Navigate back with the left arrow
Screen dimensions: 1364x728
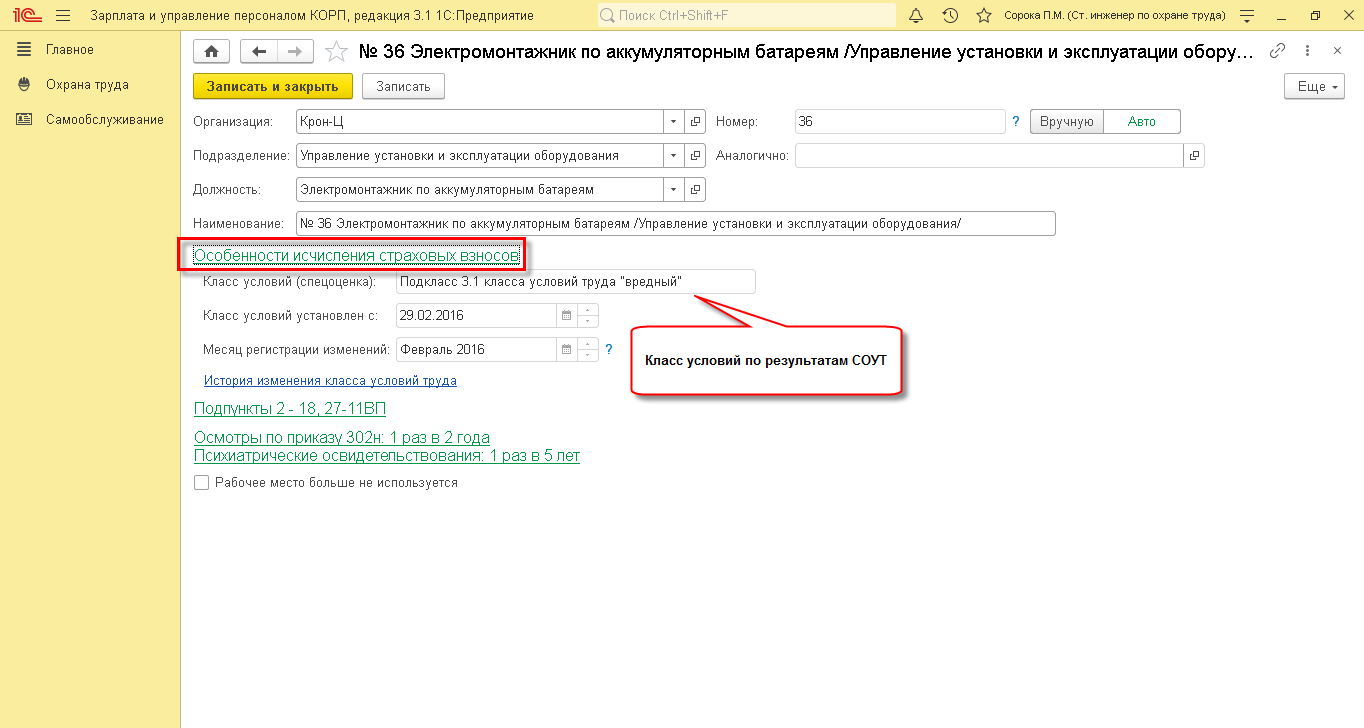pos(259,51)
